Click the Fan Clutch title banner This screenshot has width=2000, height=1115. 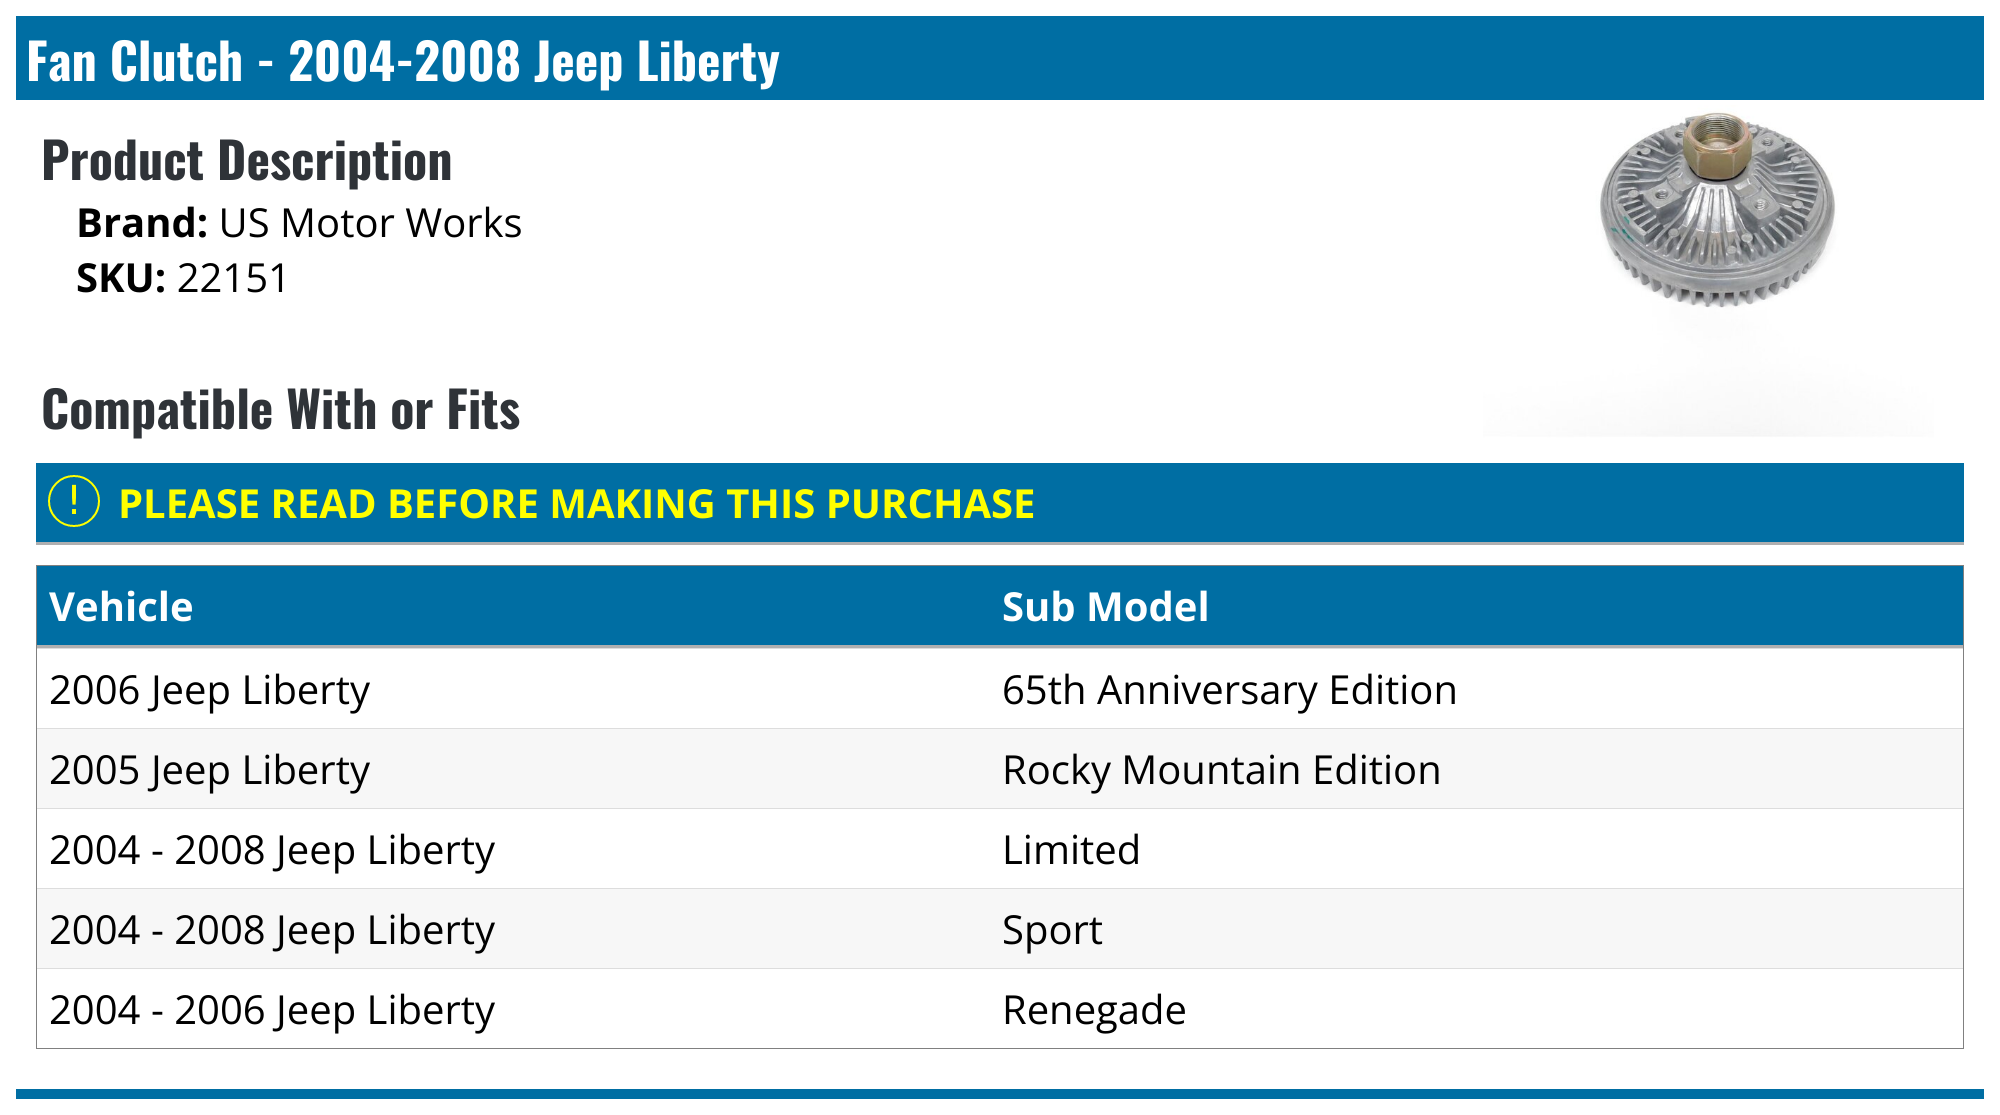click(x=402, y=61)
